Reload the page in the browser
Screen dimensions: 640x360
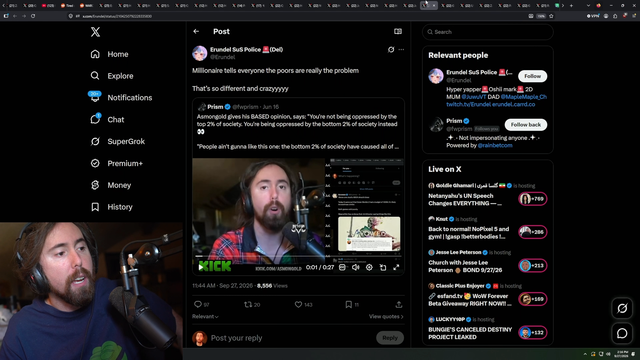tap(33, 16)
